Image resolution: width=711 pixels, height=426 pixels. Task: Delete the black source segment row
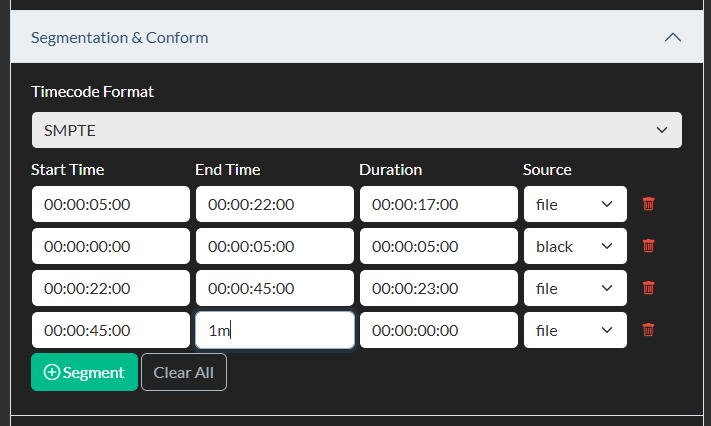648,246
